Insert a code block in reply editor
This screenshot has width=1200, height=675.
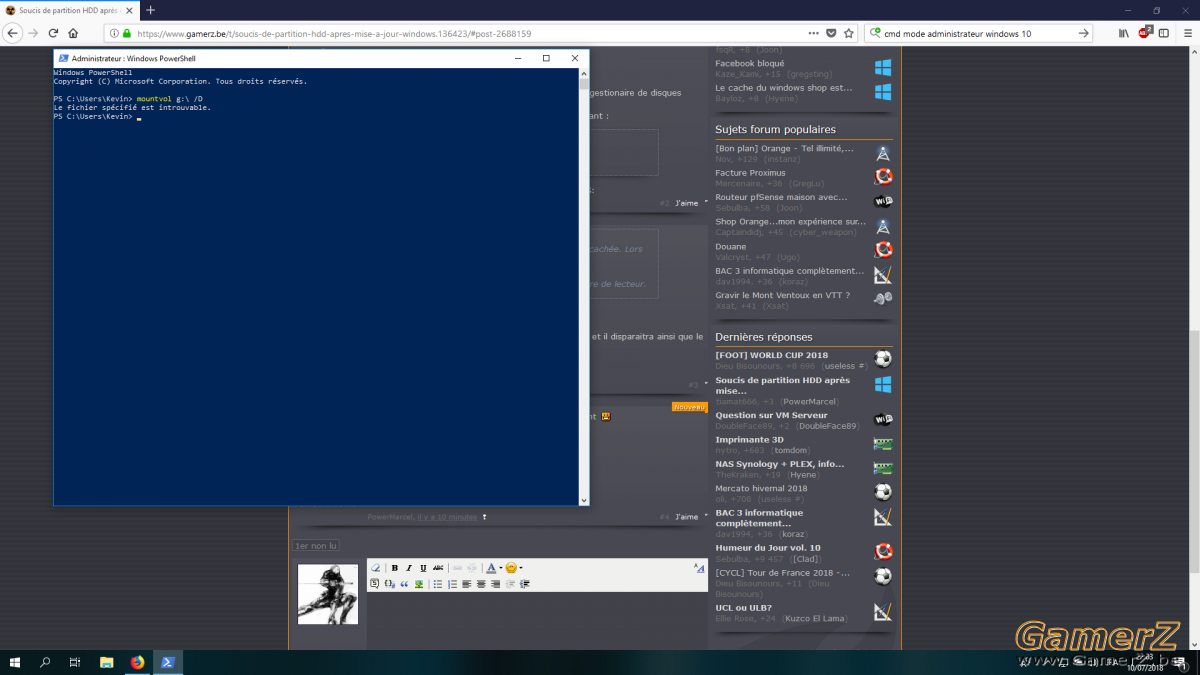(389, 584)
